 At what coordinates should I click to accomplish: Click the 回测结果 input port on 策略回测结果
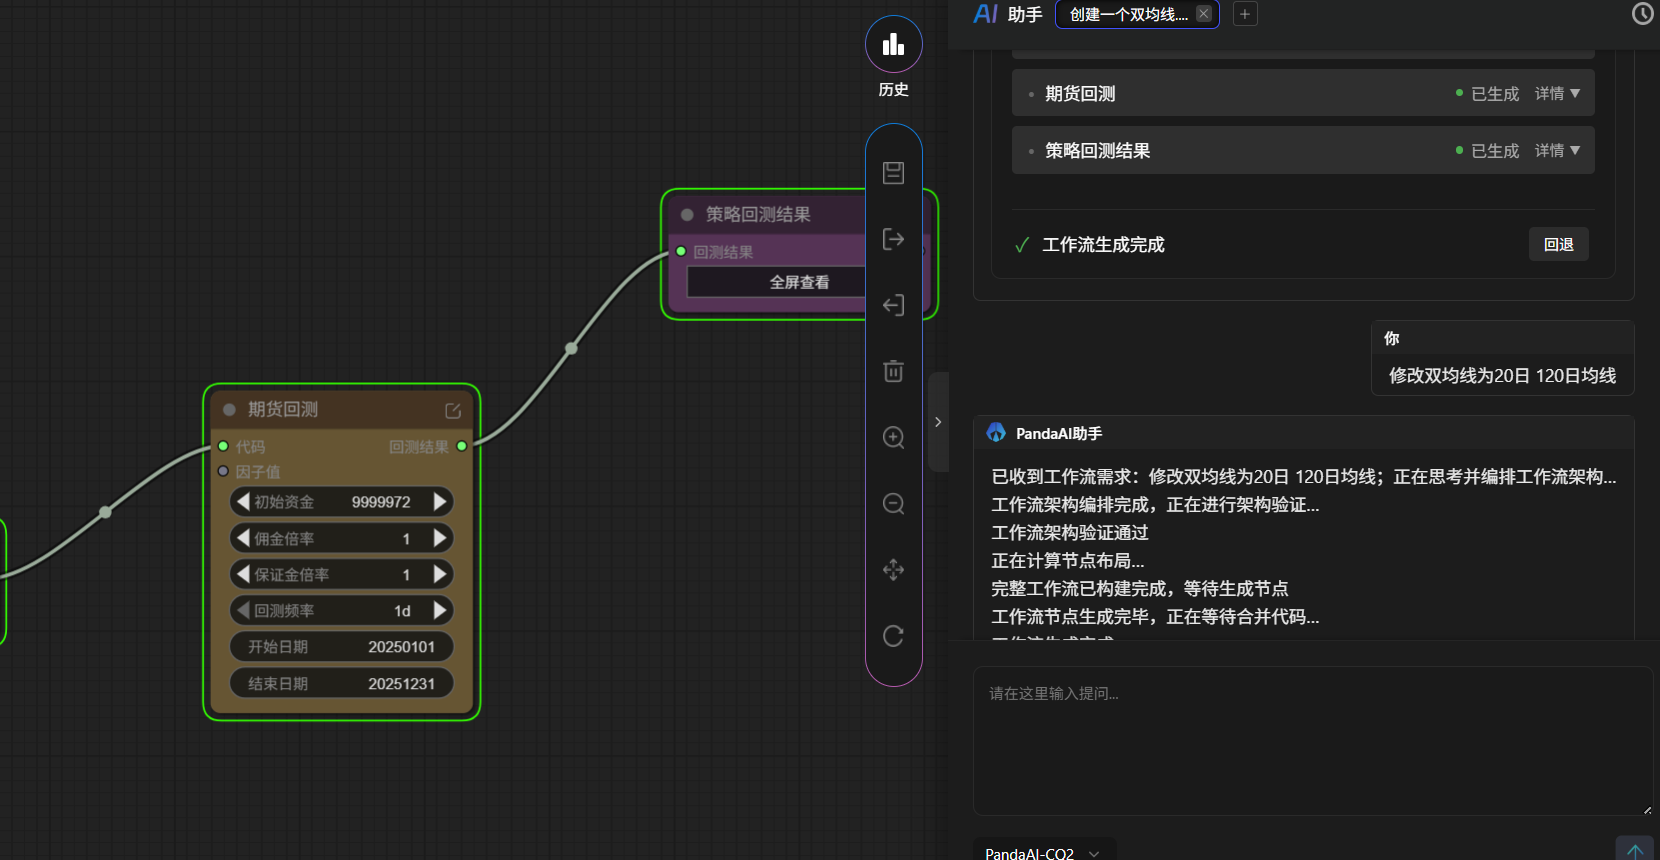681,251
